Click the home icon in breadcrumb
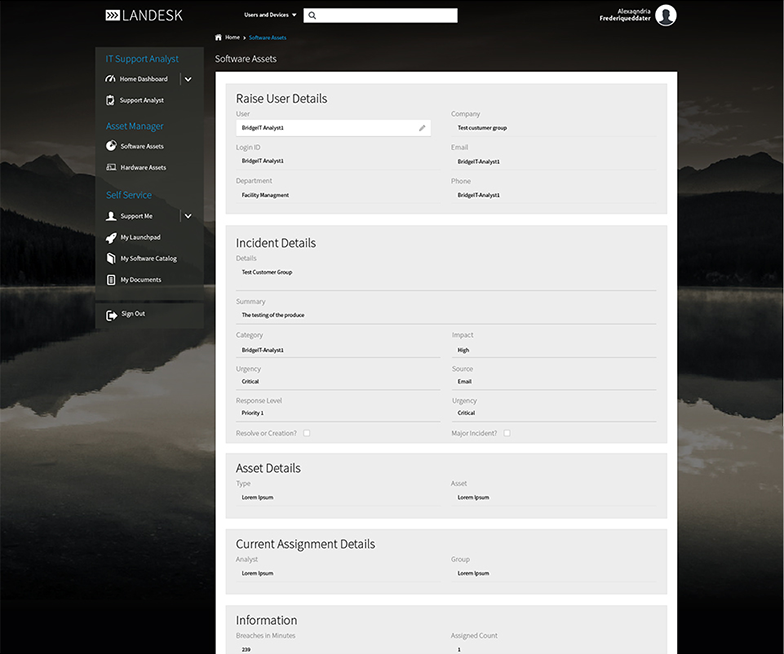784x654 pixels. (219, 37)
